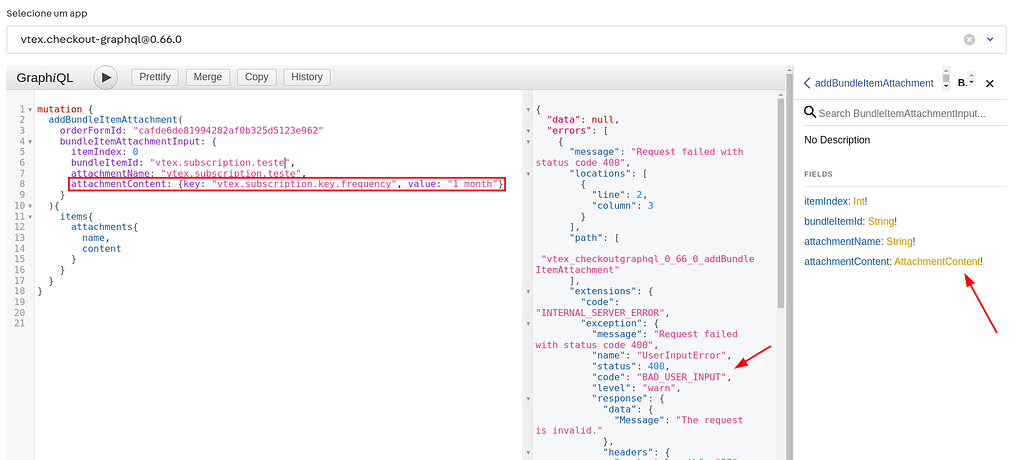1024x460 pixels.
Task: Click the "level": "warn" entry
Action: [x=635, y=387]
